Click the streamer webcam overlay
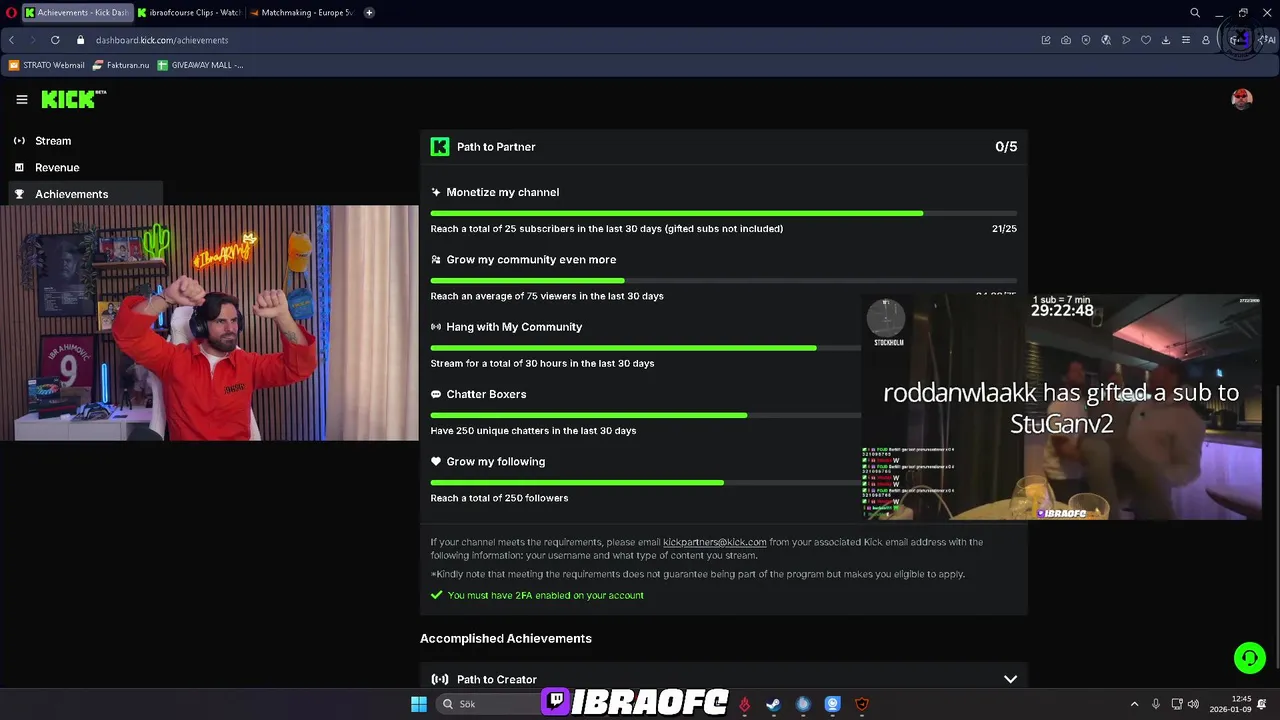 (x=209, y=323)
